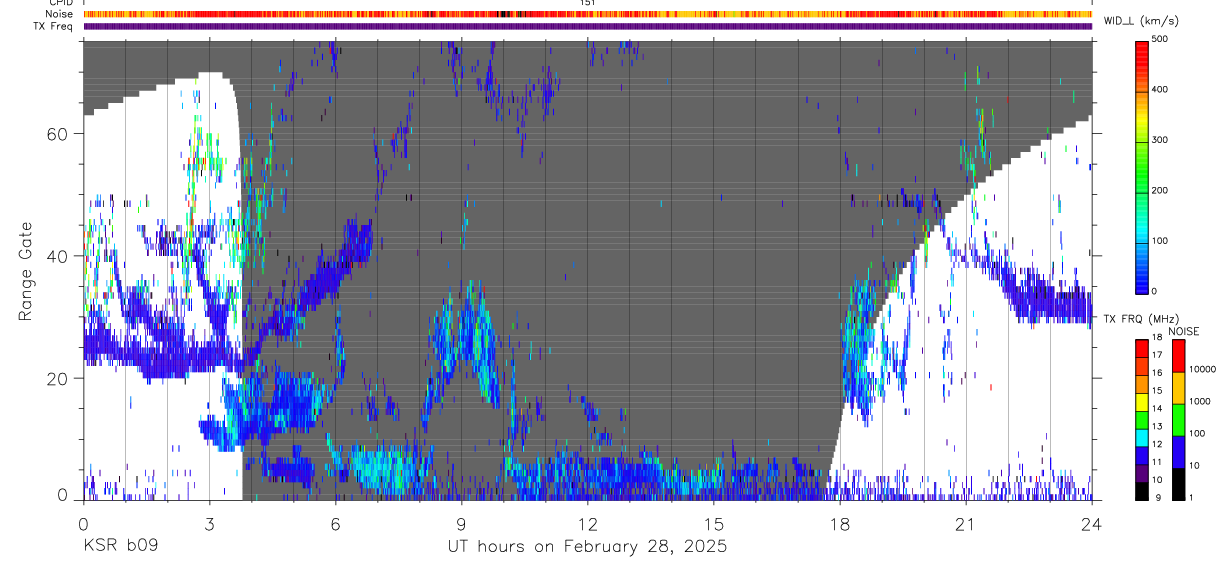Click the 21 tick on UT hours axis
Viewport: 1228px width, 567px height.
pos(966,523)
